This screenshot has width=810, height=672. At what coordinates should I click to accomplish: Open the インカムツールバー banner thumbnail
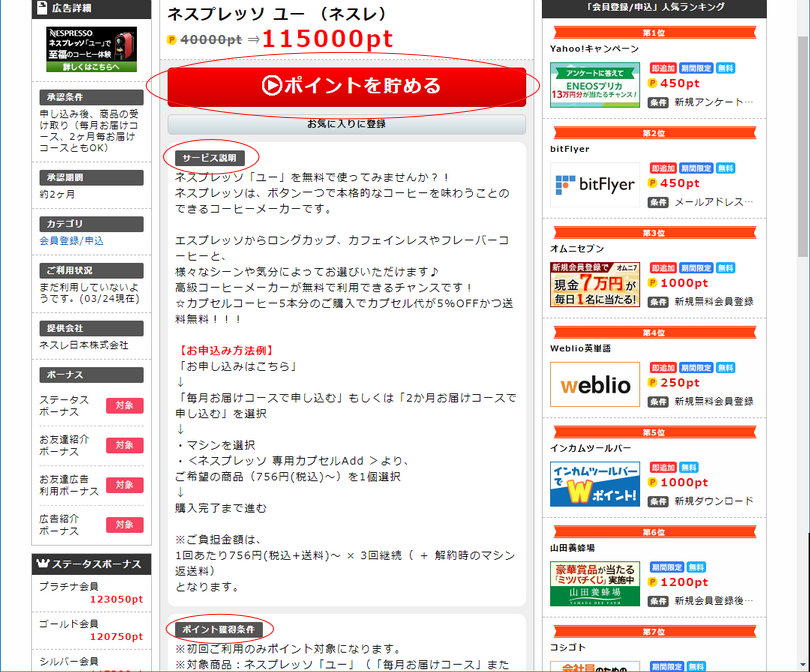[595, 484]
